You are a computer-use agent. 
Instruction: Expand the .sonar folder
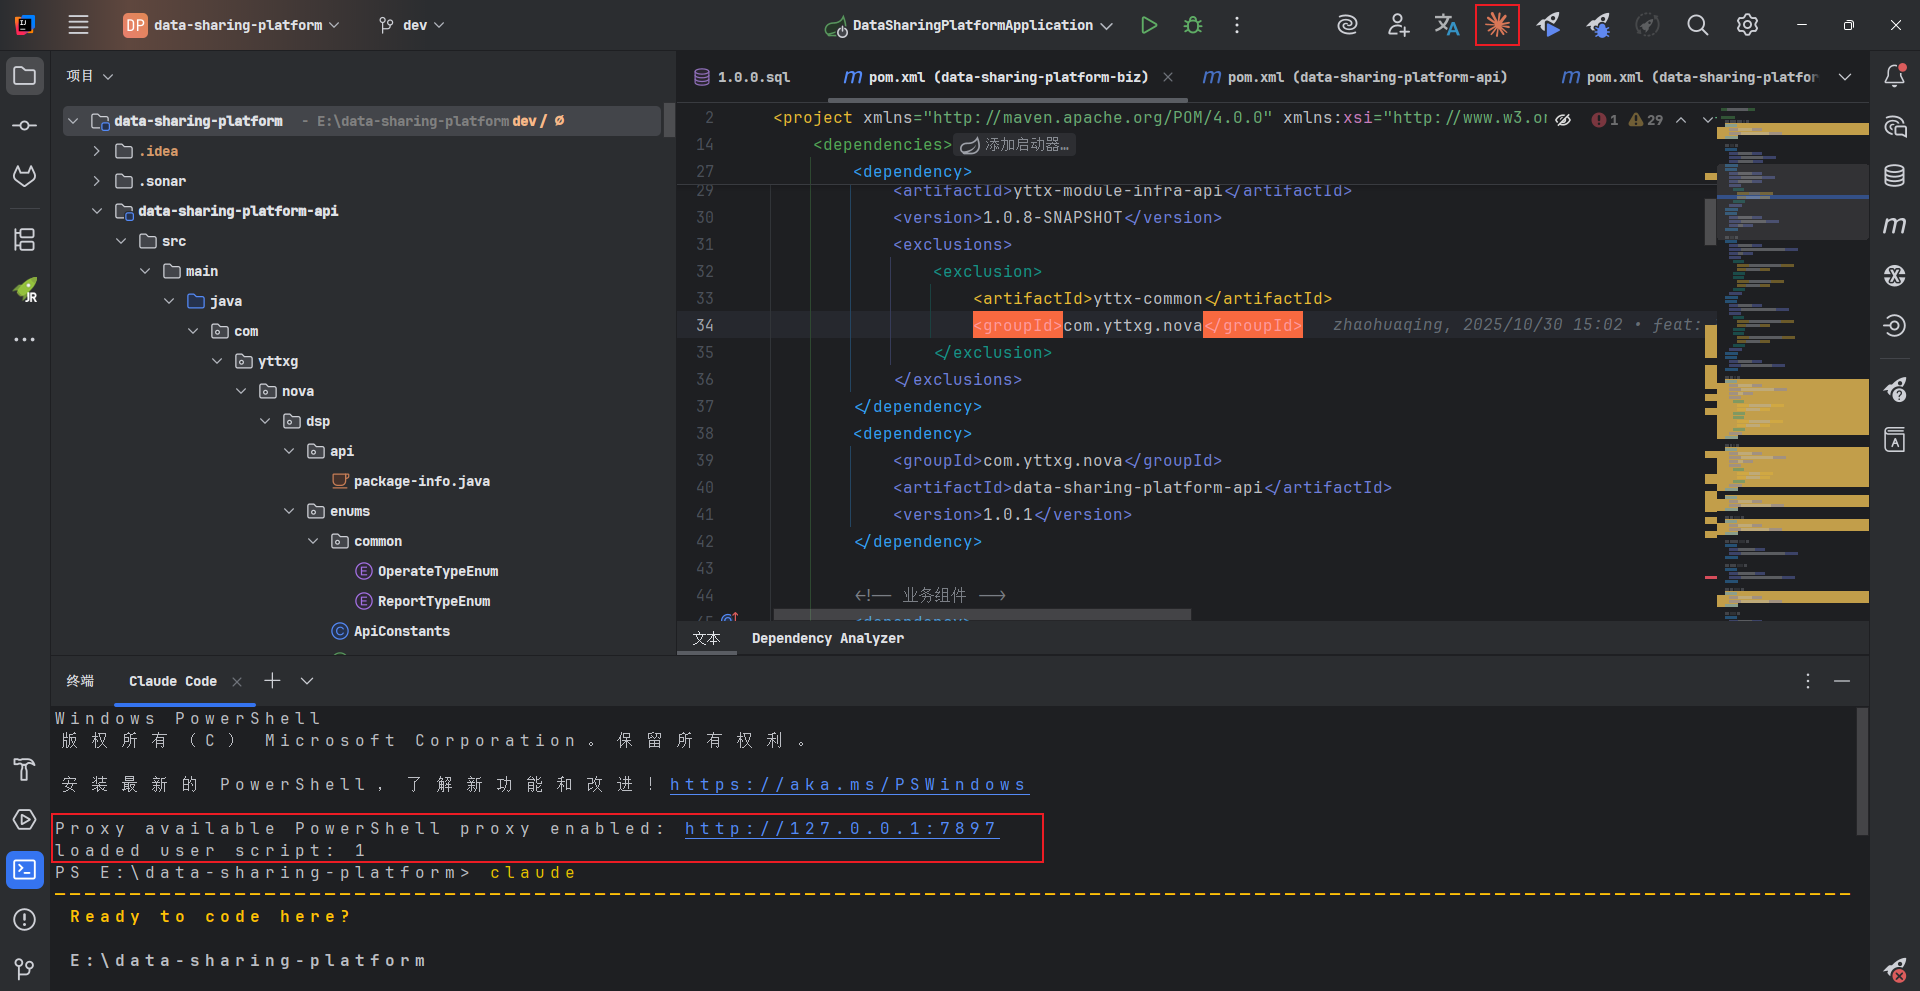point(97,181)
